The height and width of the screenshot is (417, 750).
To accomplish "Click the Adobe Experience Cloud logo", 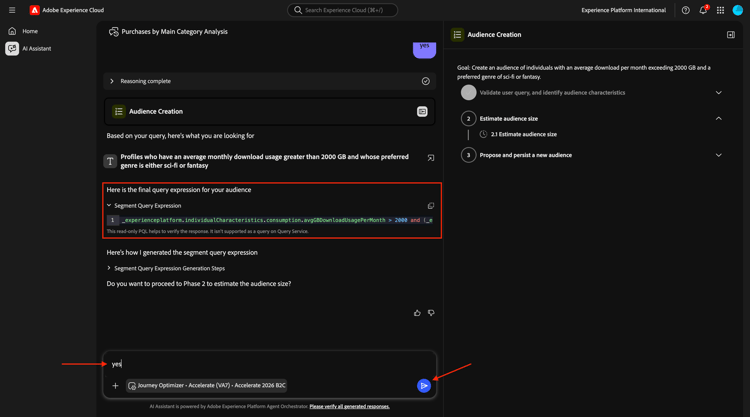I will [34, 10].
